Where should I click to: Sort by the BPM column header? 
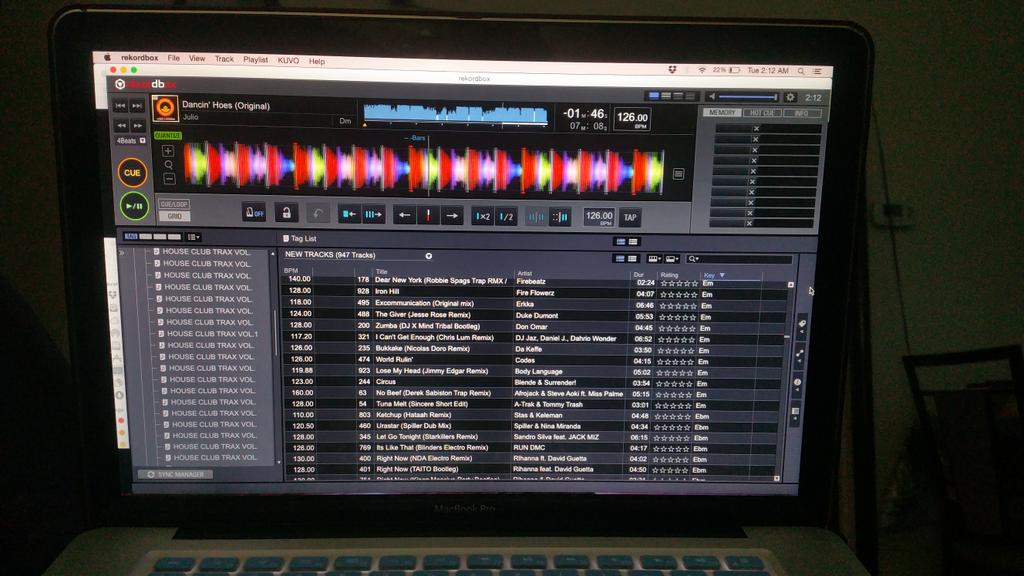[291, 270]
